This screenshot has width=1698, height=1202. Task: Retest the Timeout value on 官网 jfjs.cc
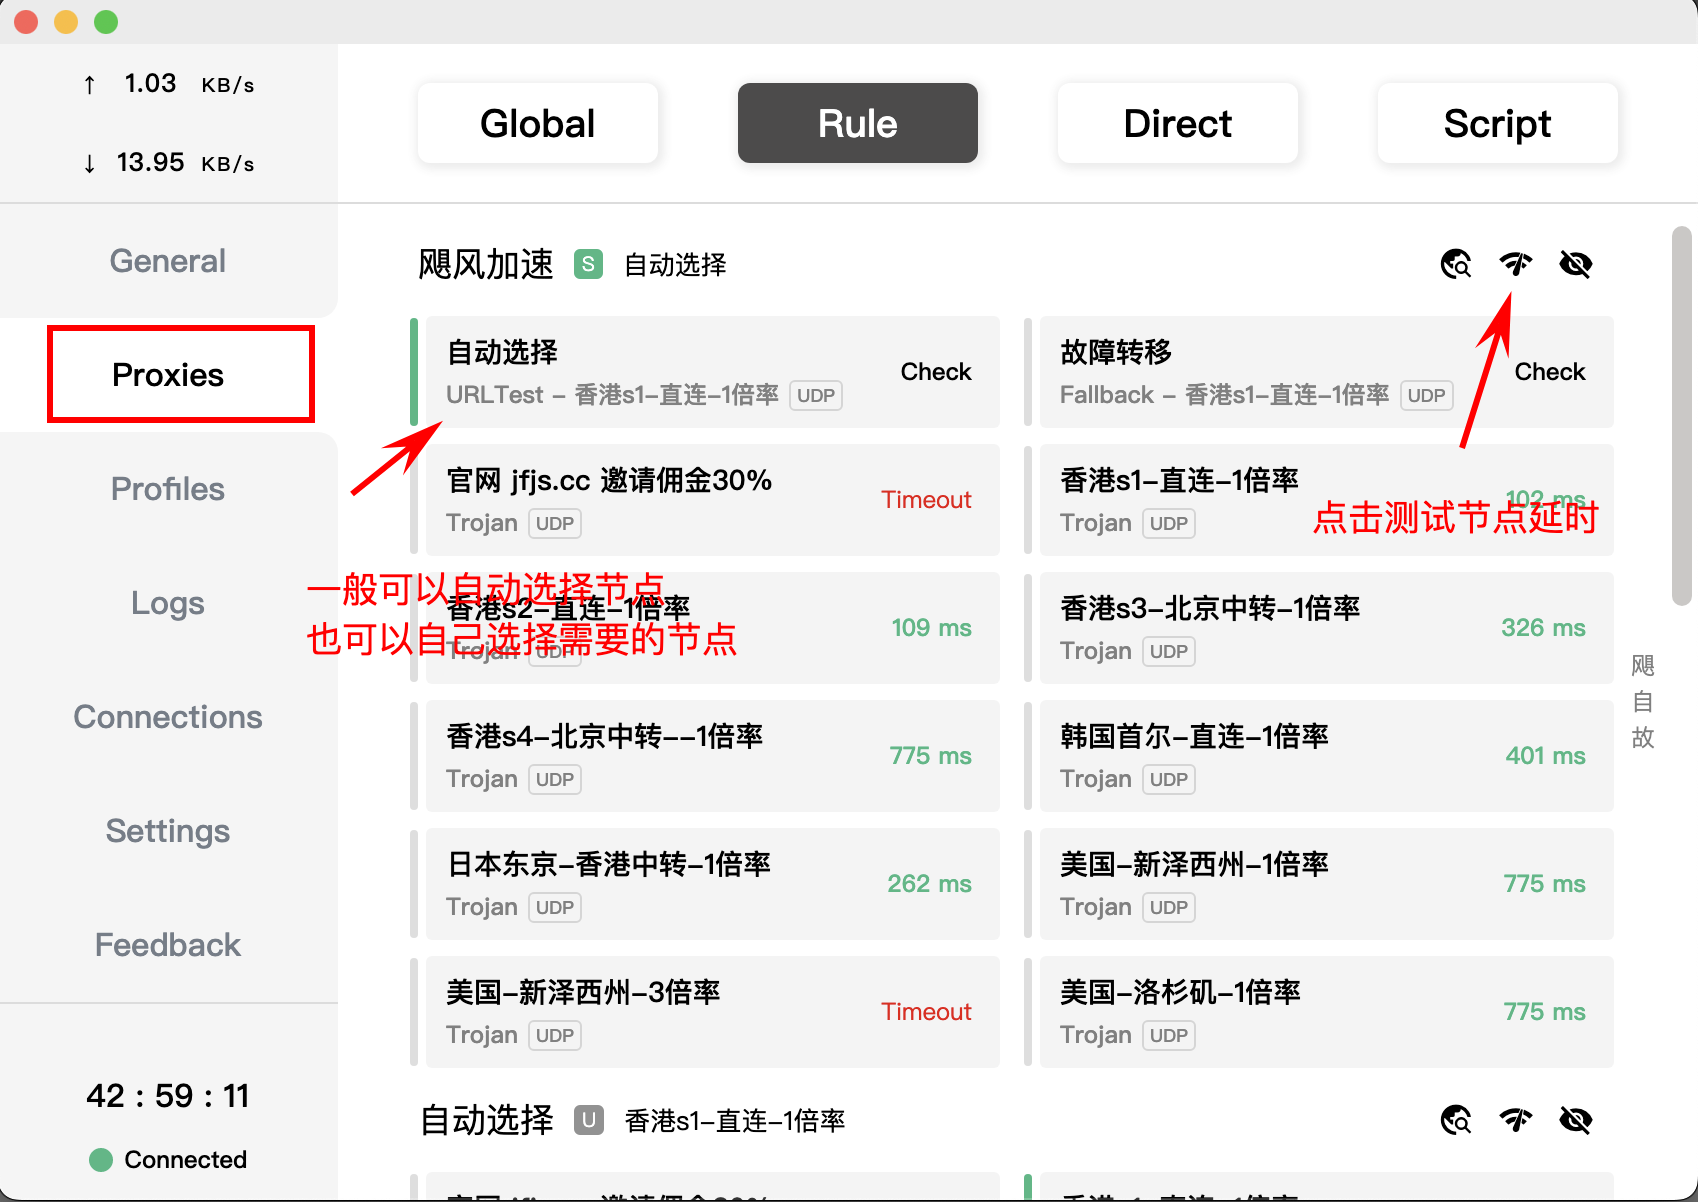pos(926,500)
